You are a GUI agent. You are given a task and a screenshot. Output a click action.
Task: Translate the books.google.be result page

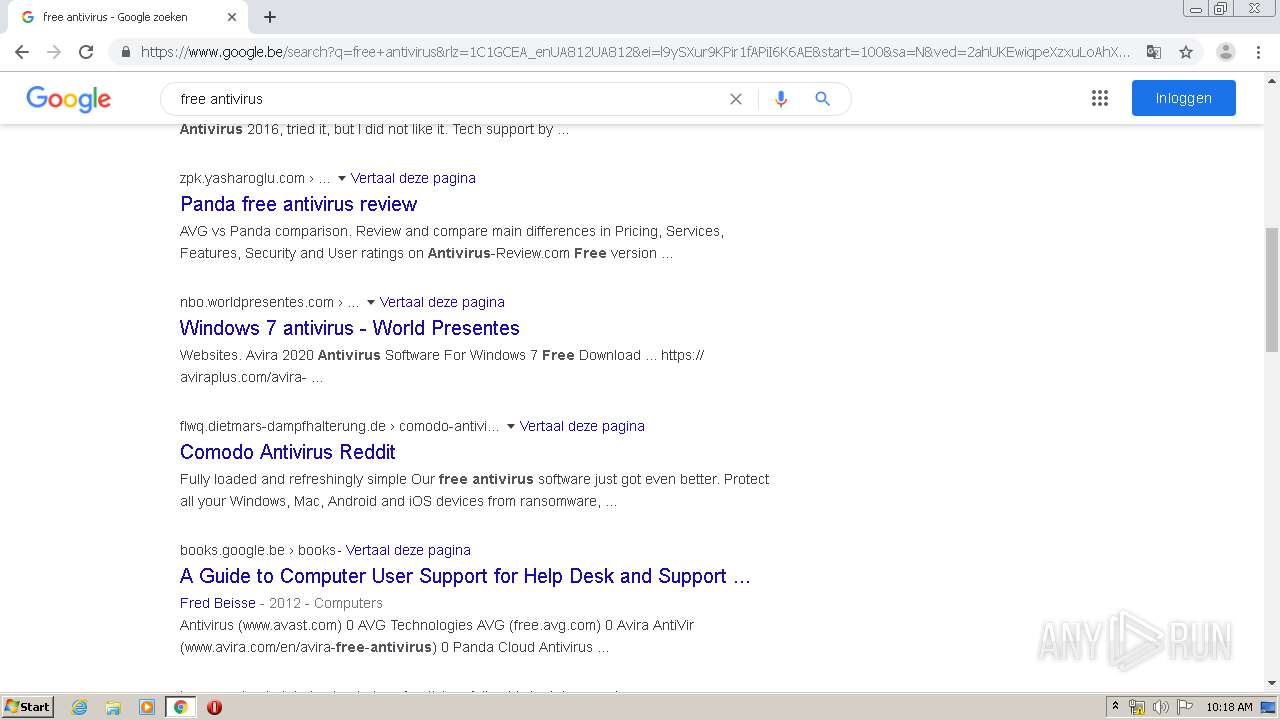point(408,550)
